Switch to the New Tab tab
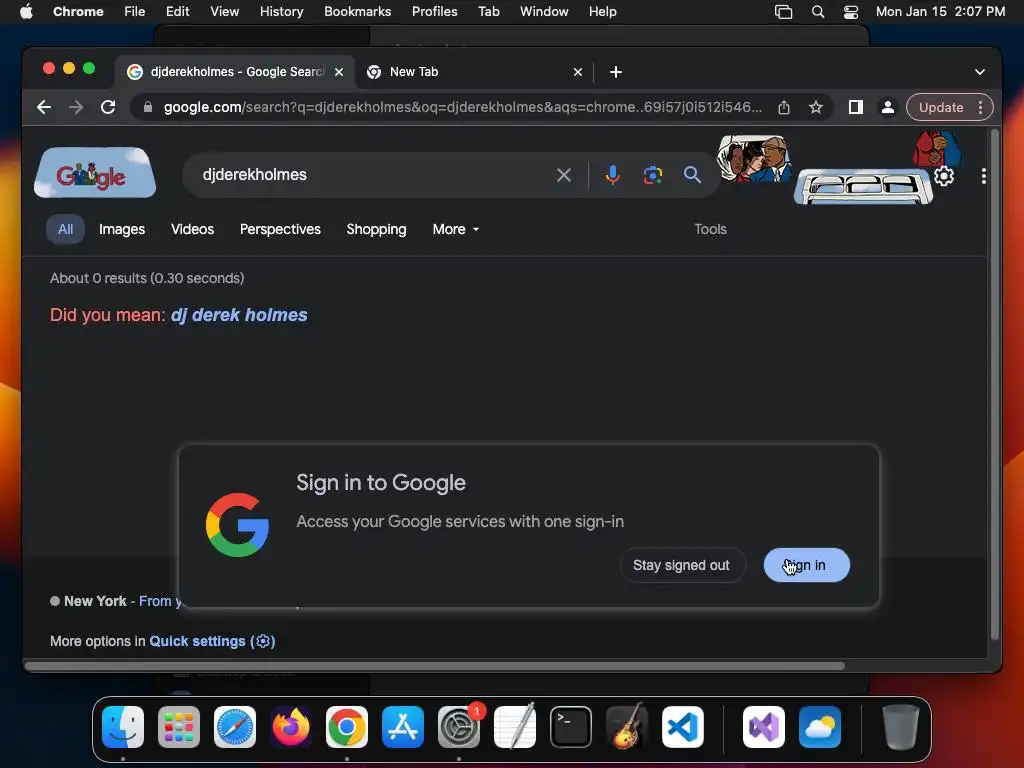1024x768 pixels. click(475, 72)
